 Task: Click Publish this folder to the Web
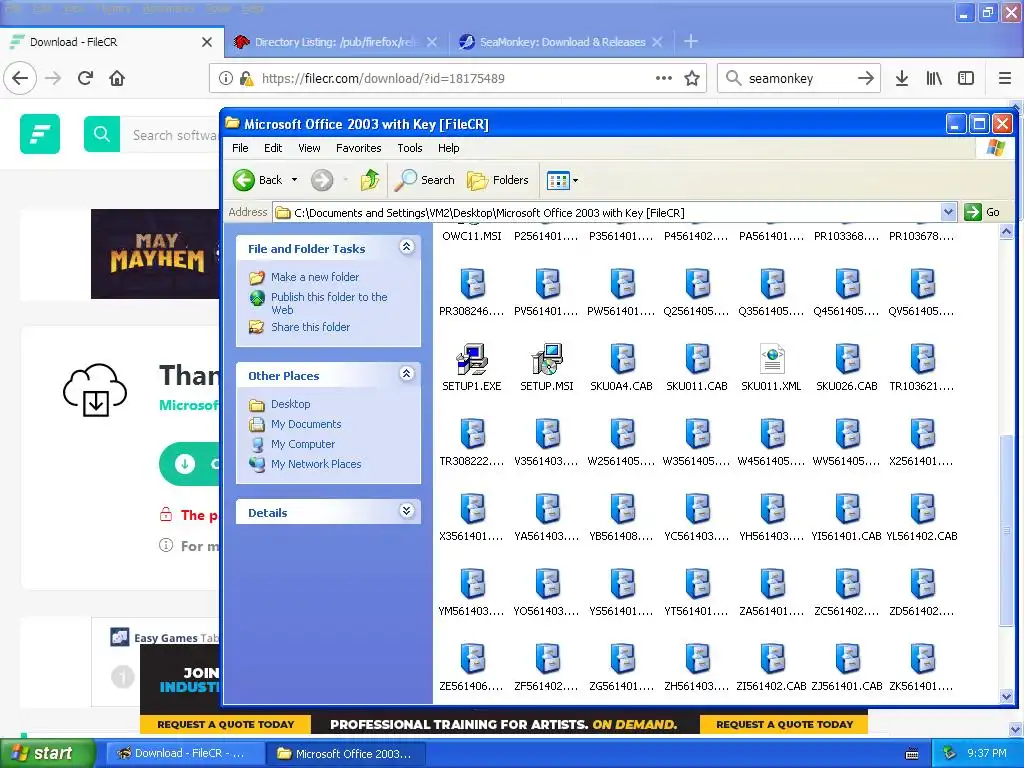click(x=329, y=303)
